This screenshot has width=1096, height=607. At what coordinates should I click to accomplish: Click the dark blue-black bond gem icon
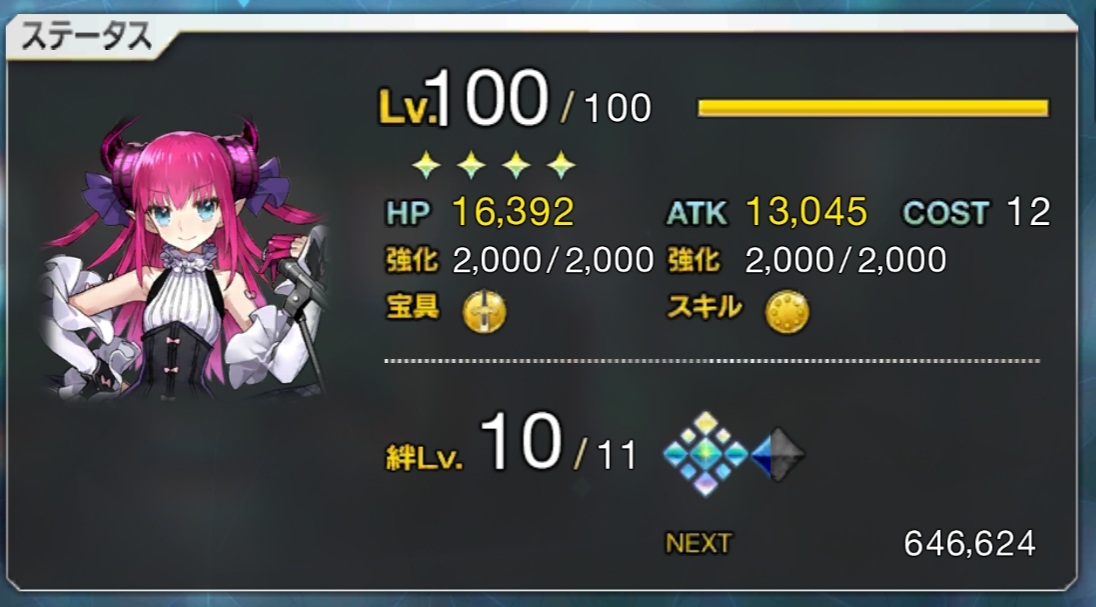tap(777, 455)
